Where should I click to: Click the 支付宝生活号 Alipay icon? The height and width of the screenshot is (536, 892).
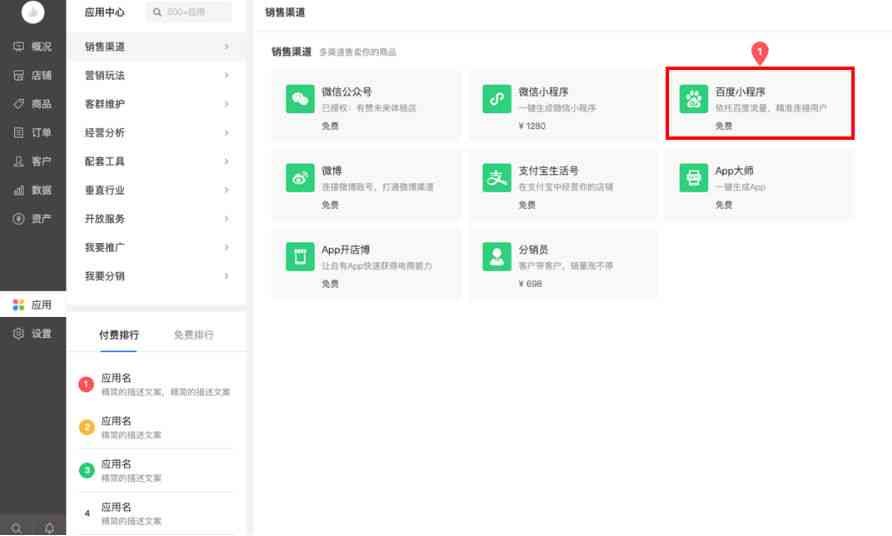click(x=497, y=178)
